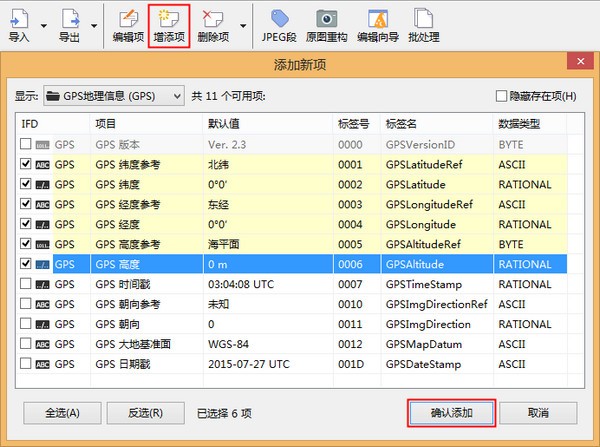The height and width of the screenshot is (447, 600).
Task: Uncheck the GPS 纬度参考 row checkbox
Action: click(26, 164)
